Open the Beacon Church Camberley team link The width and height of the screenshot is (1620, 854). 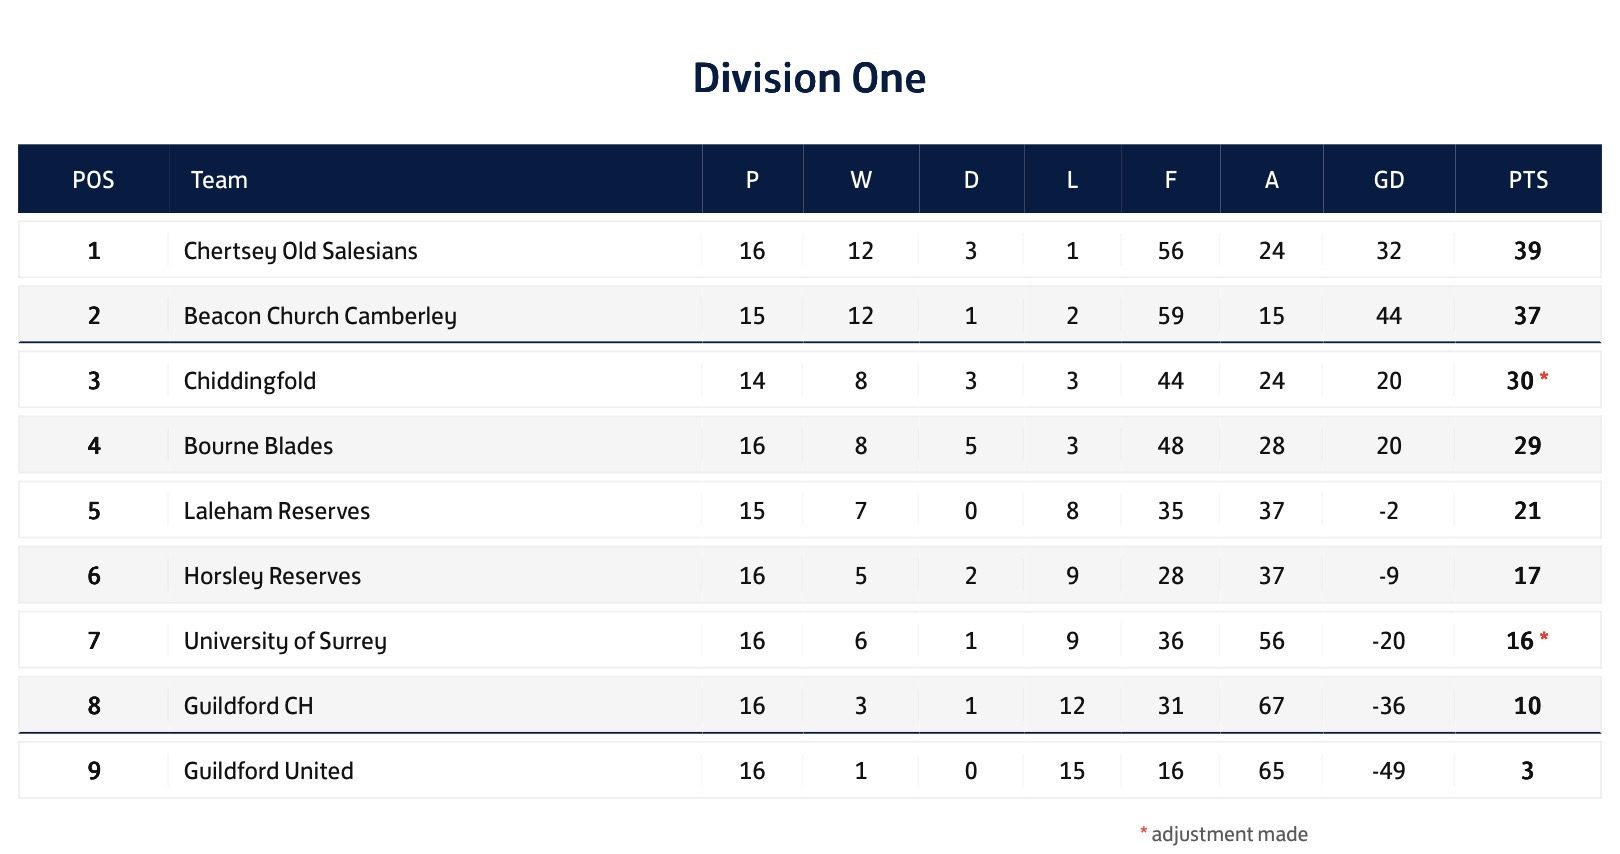point(320,316)
